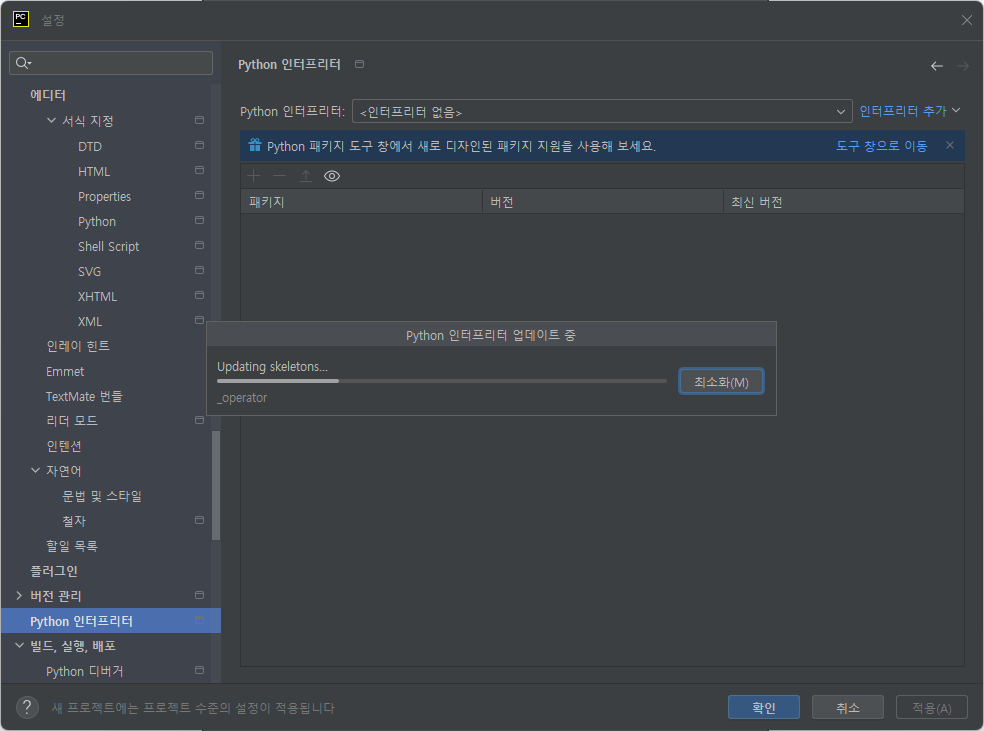The height and width of the screenshot is (731, 984).
Task: Open the 인터프리터 추가 dropdown link
Action: pyautogui.click(x=909, y=111)
